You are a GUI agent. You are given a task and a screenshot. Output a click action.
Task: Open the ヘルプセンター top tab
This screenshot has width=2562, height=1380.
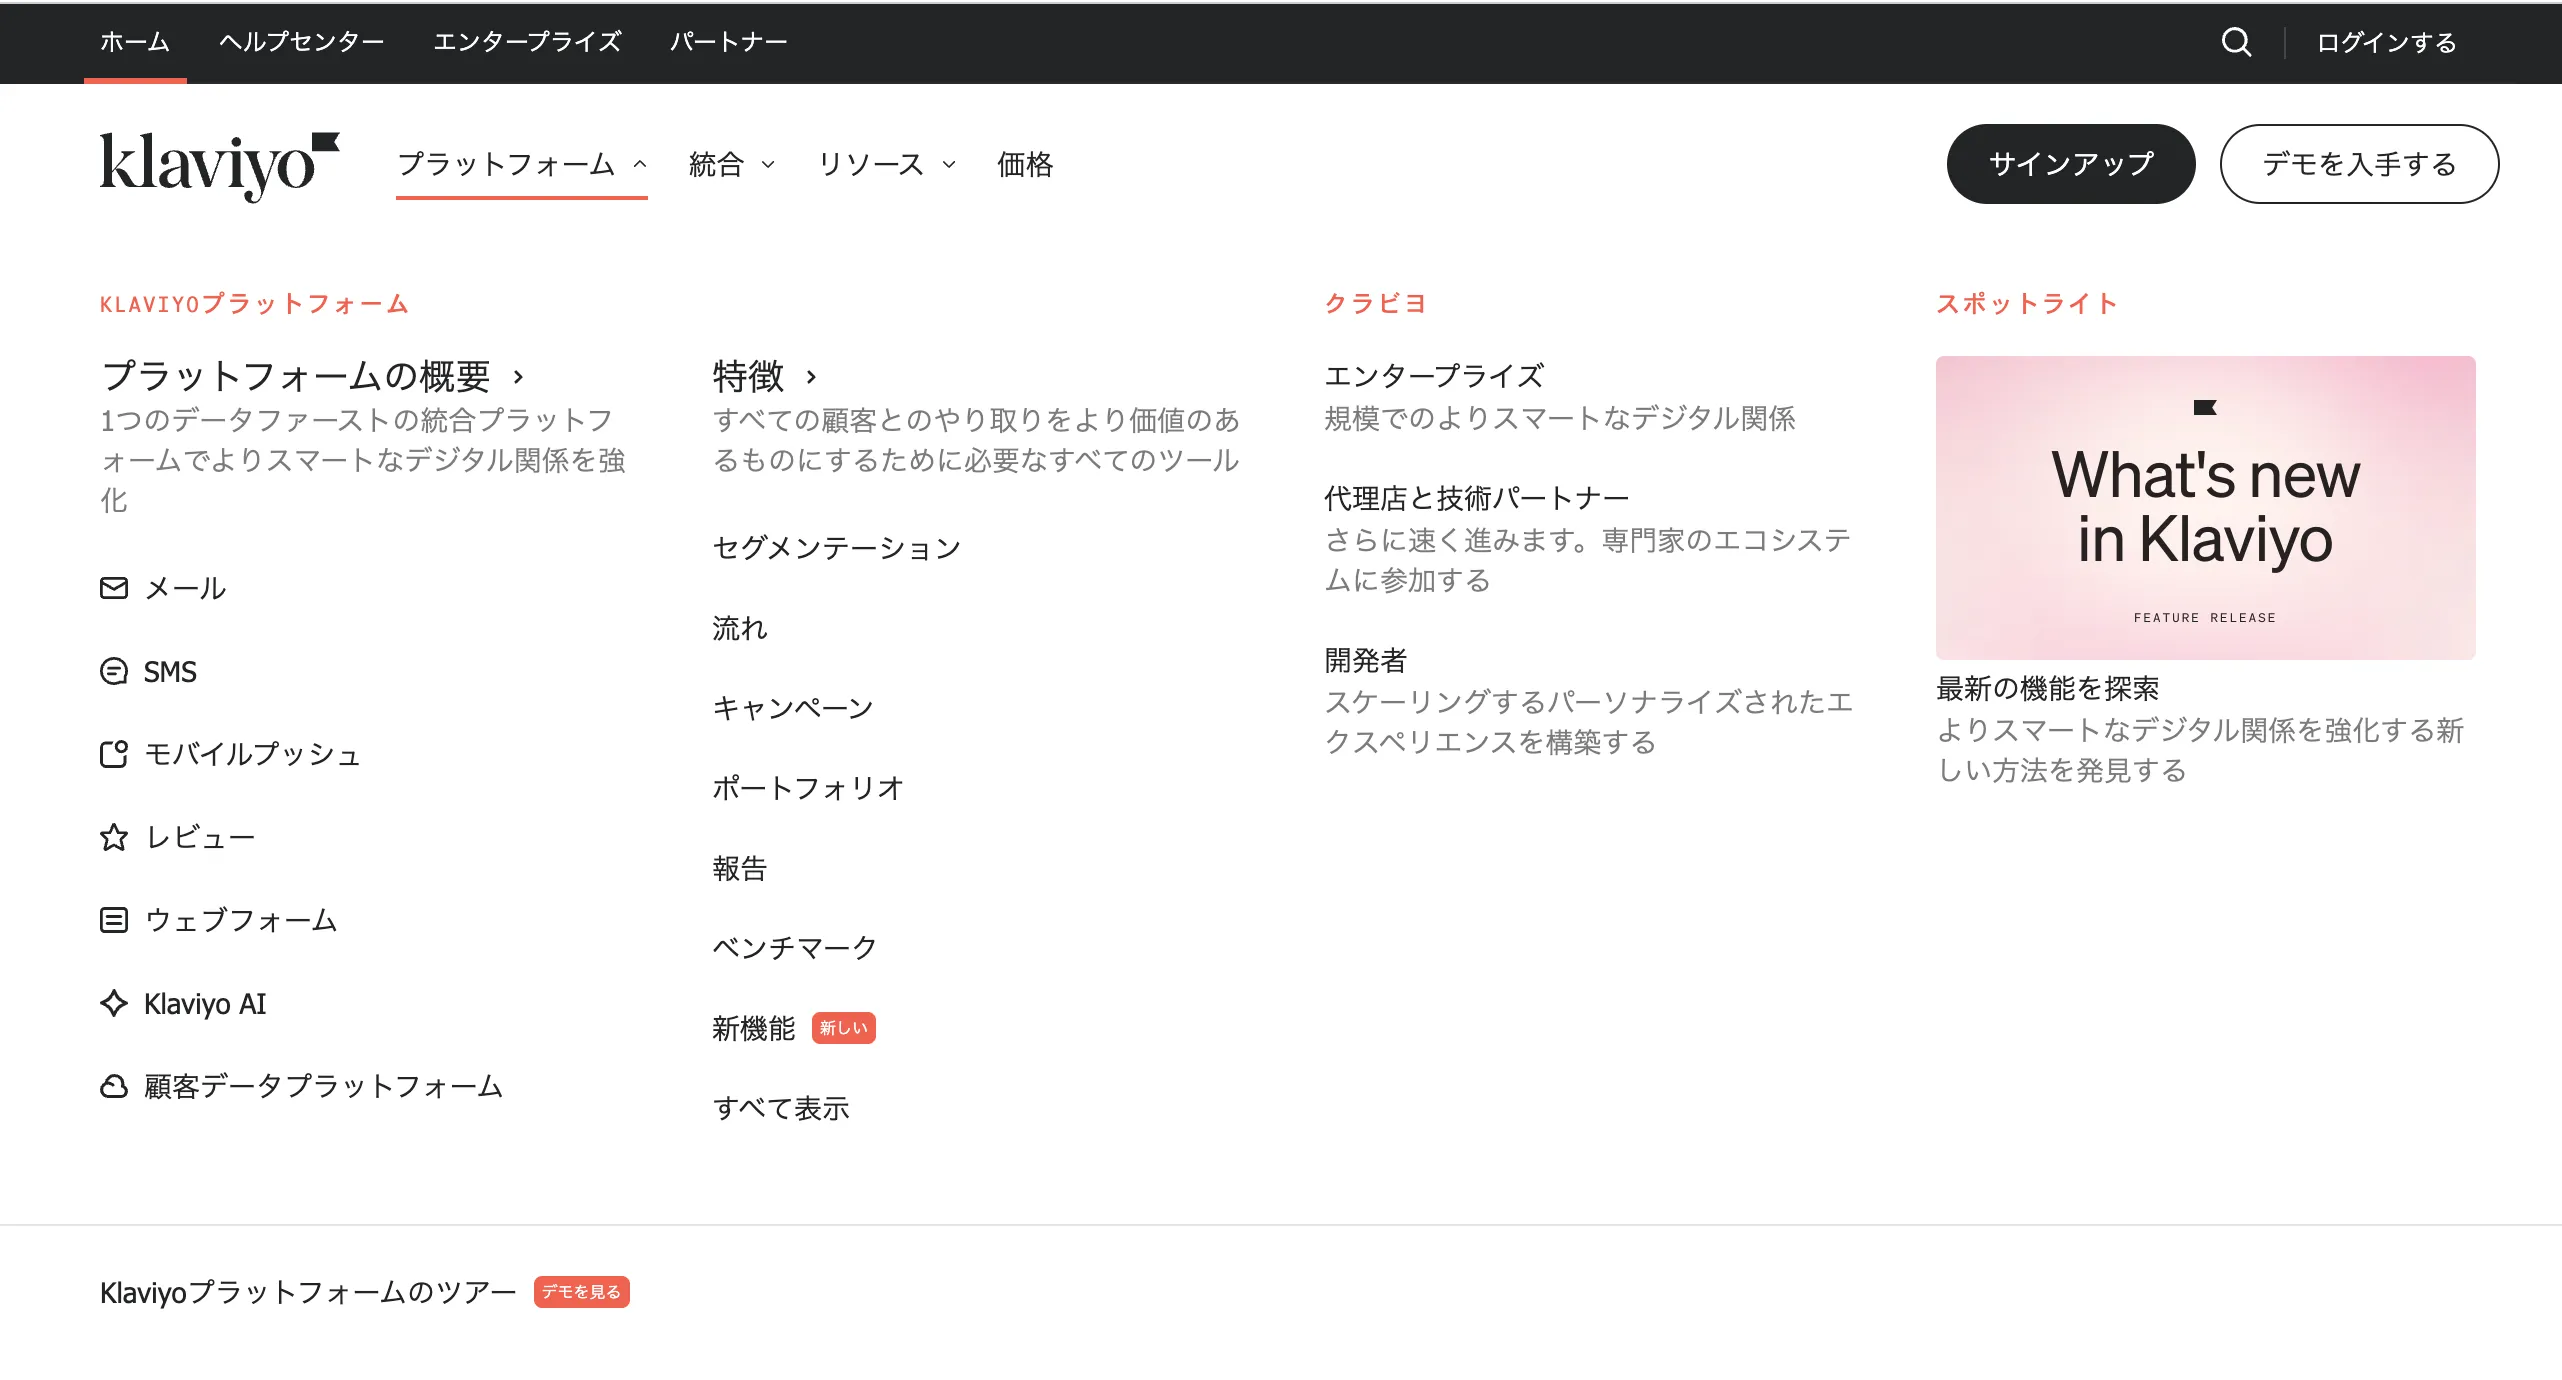(301, 42)
